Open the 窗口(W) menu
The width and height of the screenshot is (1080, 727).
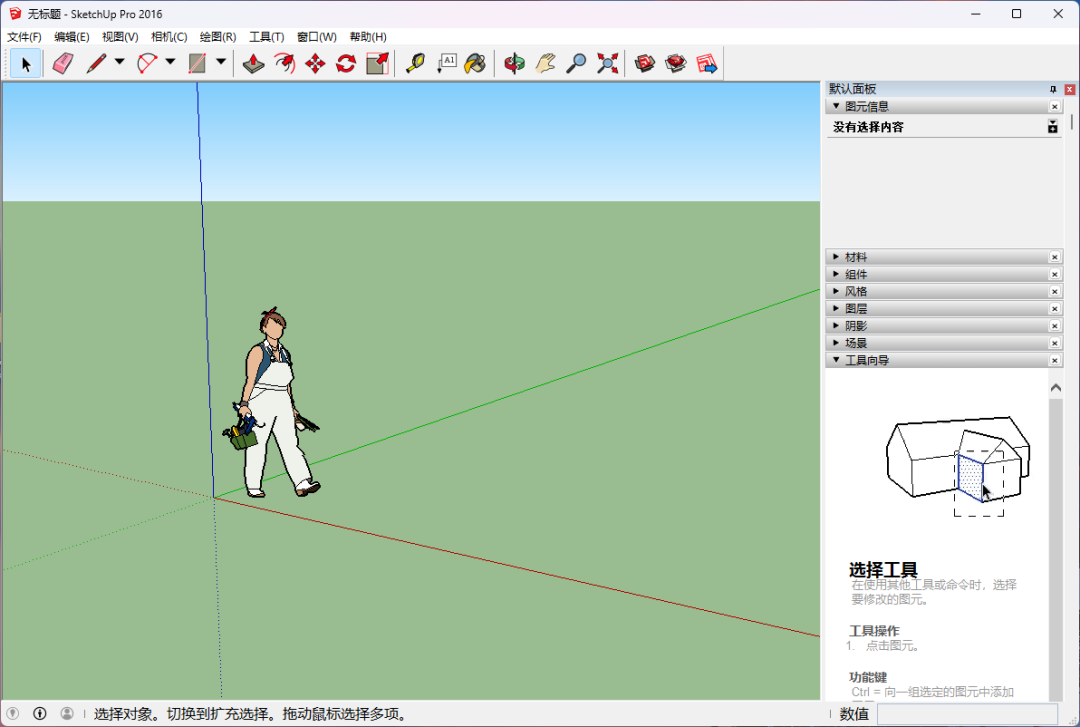(317, 37)
